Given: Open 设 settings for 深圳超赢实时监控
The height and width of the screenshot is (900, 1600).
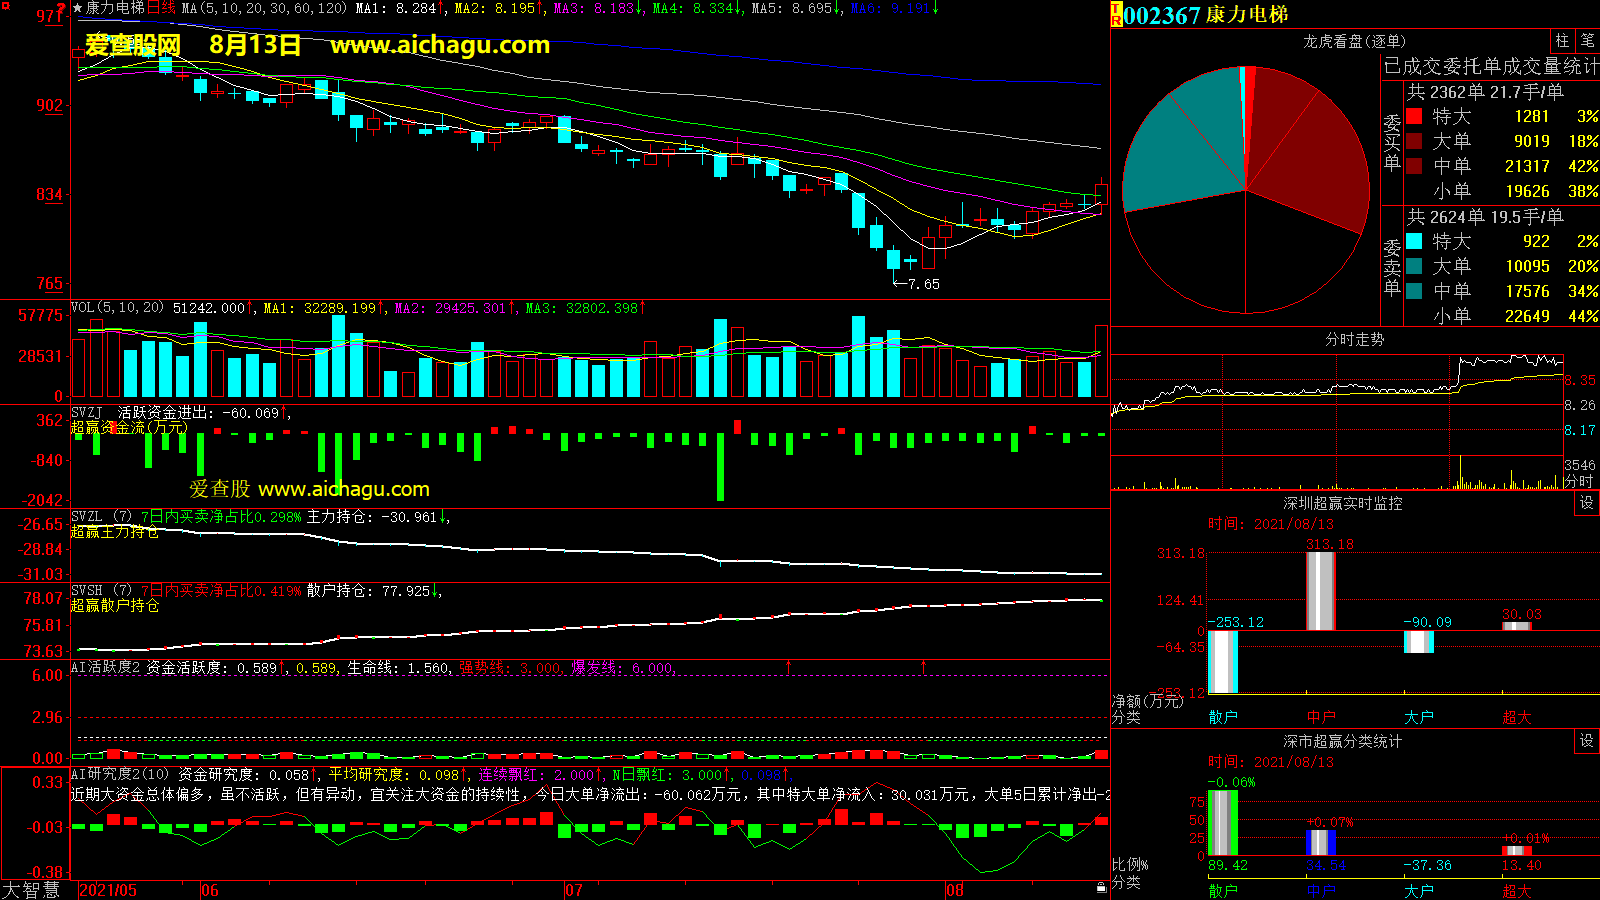Looking at the screenshot, I should (1587, 503).
